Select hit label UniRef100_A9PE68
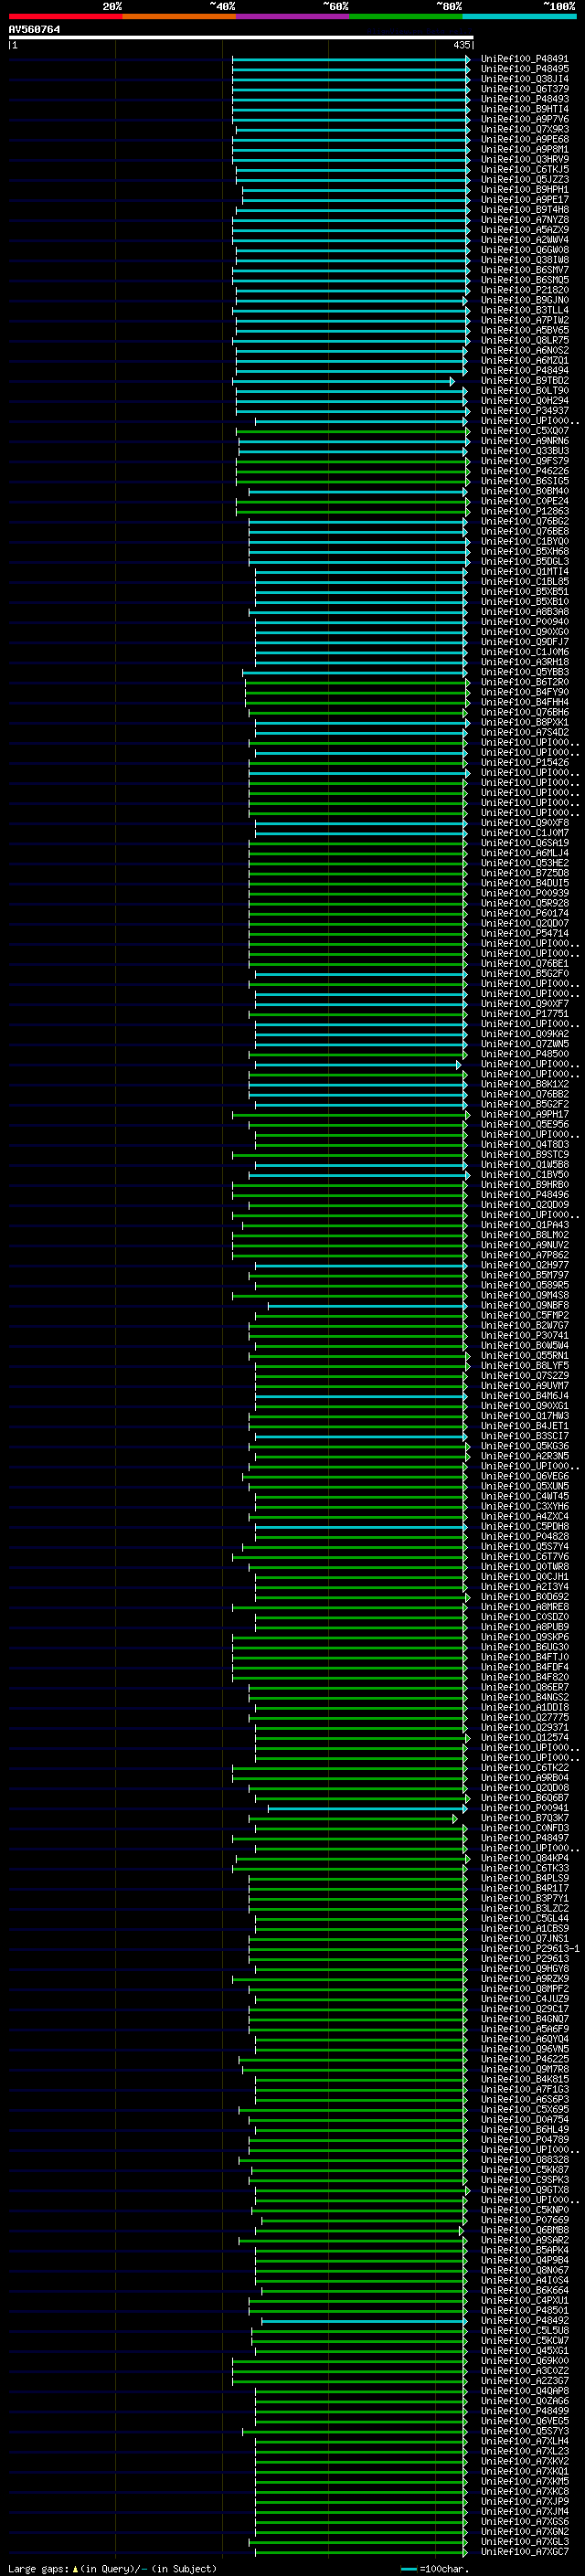 [524, 139]
